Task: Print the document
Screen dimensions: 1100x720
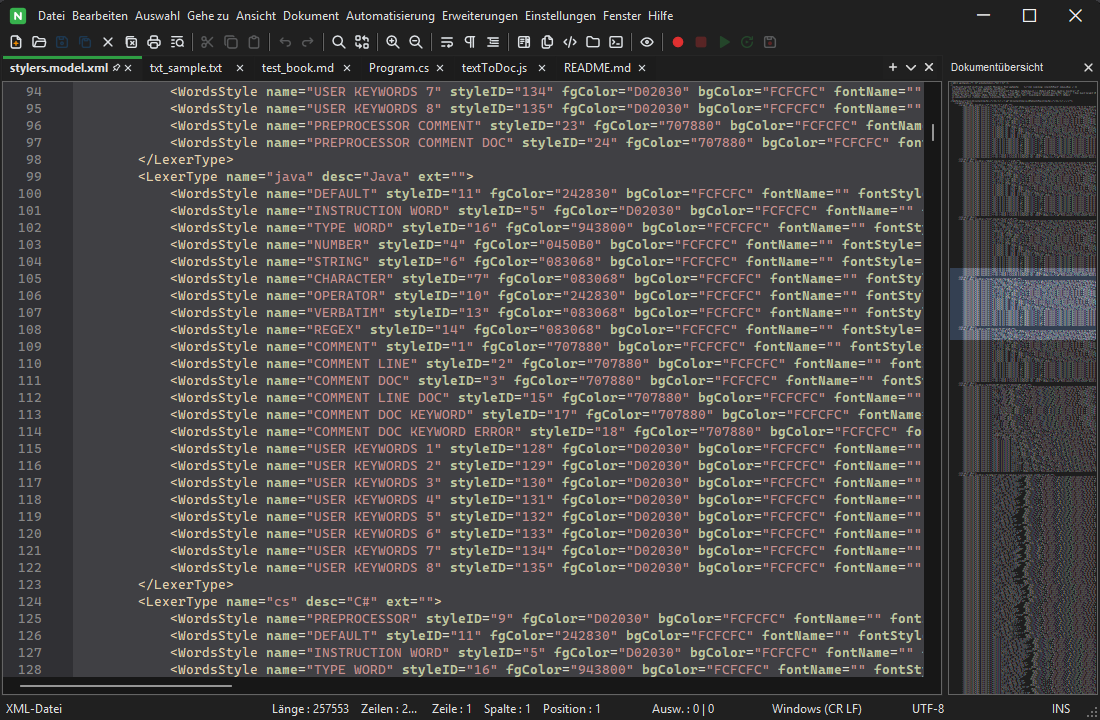Action: [154, 42]
